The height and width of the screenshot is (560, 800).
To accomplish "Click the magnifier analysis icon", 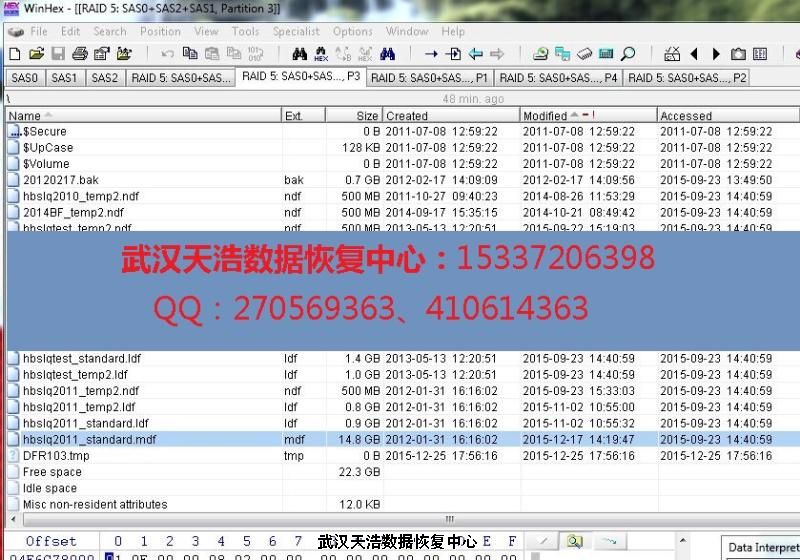I will 628,54.
